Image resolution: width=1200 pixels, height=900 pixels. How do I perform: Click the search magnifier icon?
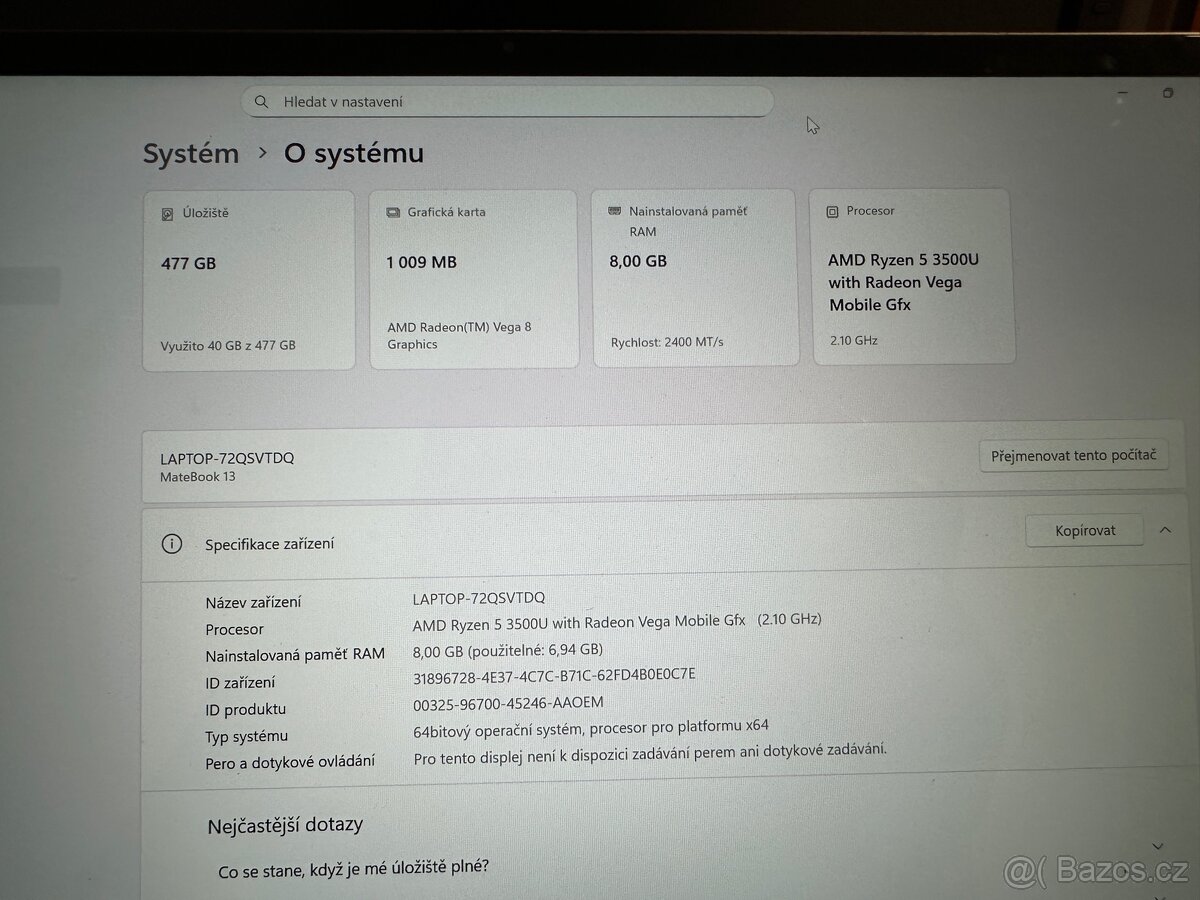261,101
